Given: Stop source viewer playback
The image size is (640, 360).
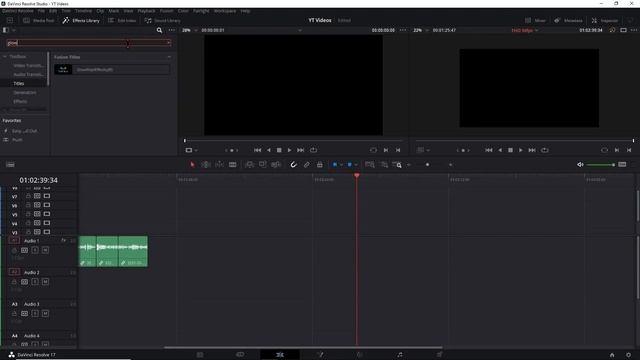Looking at the screenshot, I should pyautogui.click(x=279, y=150).
